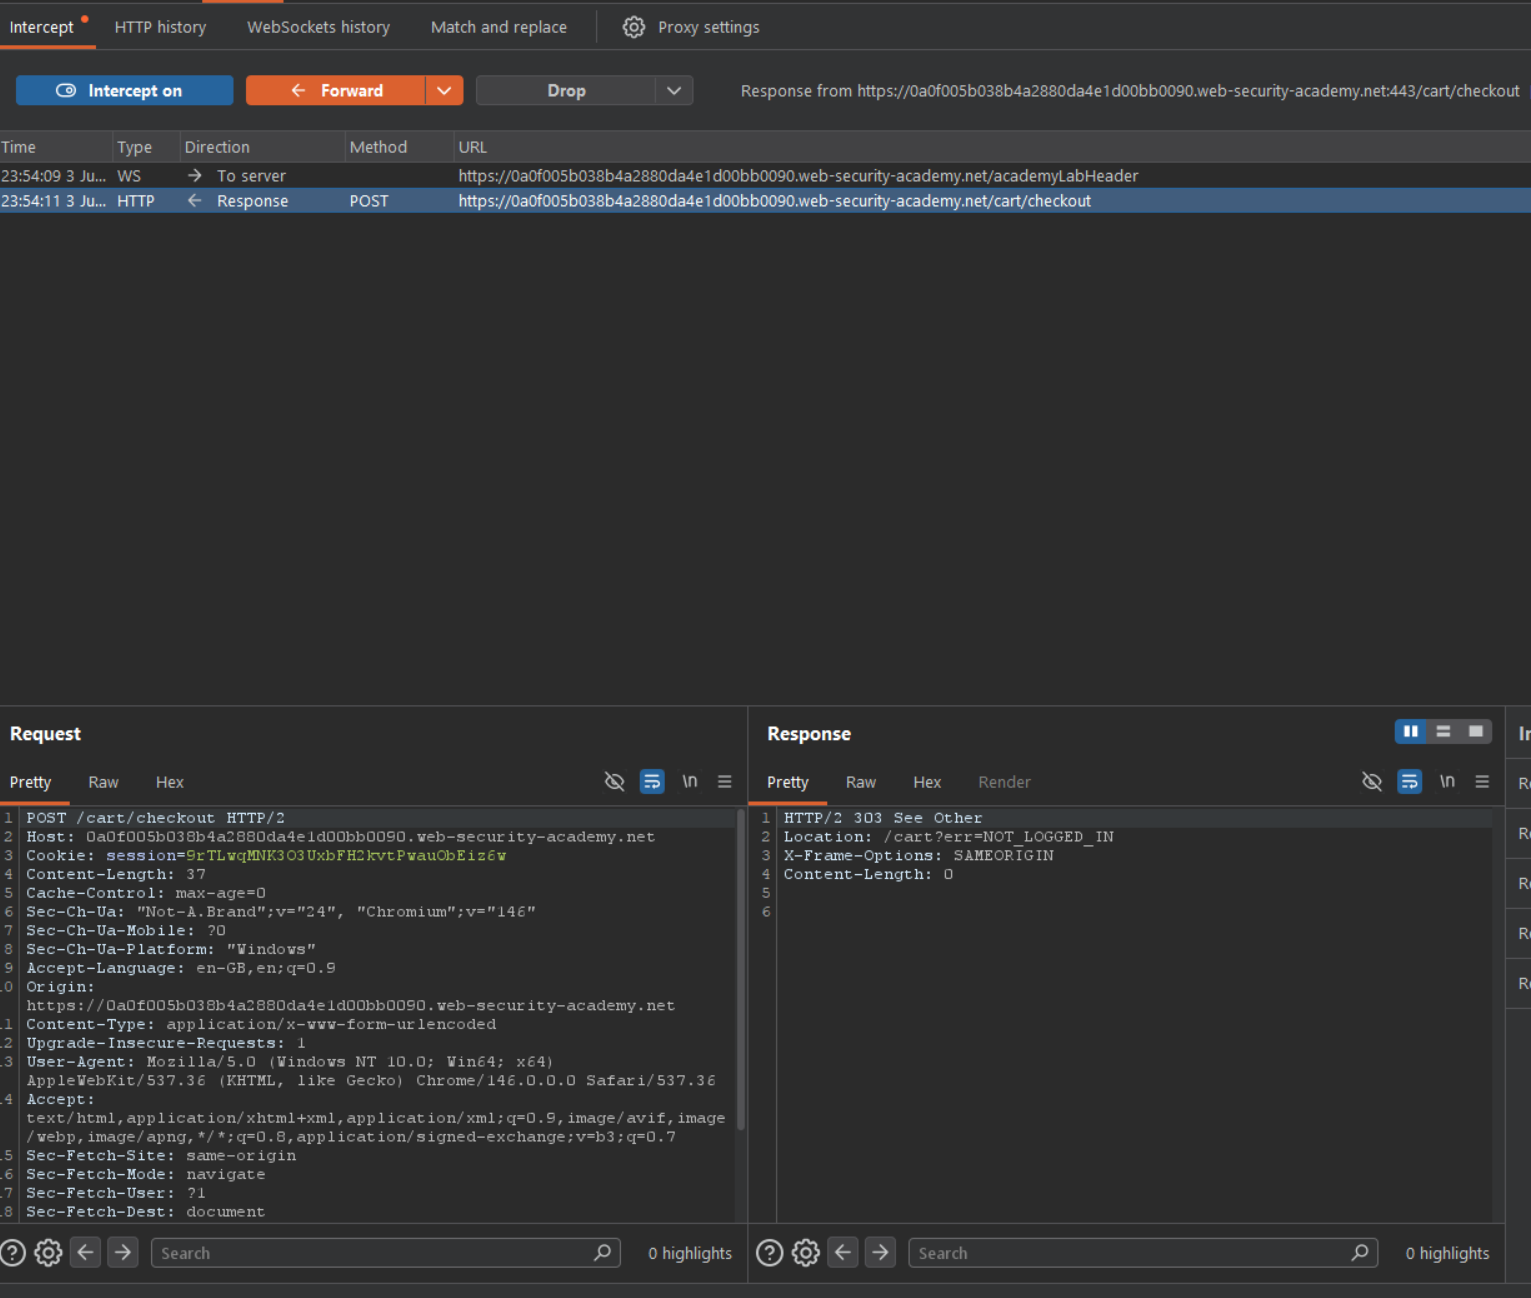Click the Drop button
Viewport: 1531px width, 1298px height.
tap(566, 91)
